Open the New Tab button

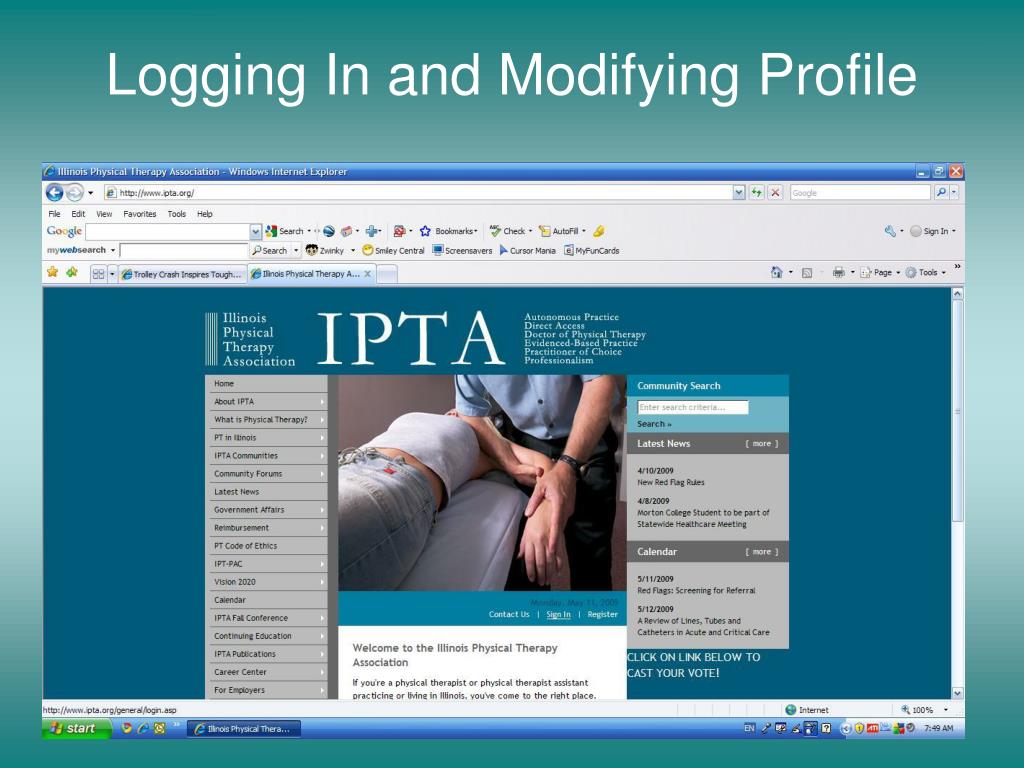[x=387, y=275]
